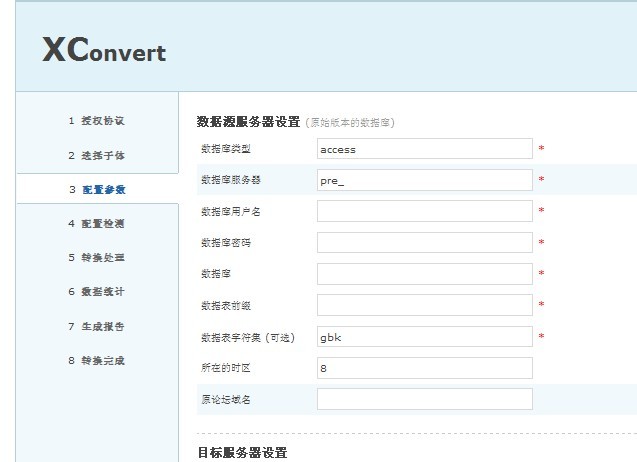Open step 2 in the wizard sidebar
This screenshot has width=637, height=462.
[96, 155]
